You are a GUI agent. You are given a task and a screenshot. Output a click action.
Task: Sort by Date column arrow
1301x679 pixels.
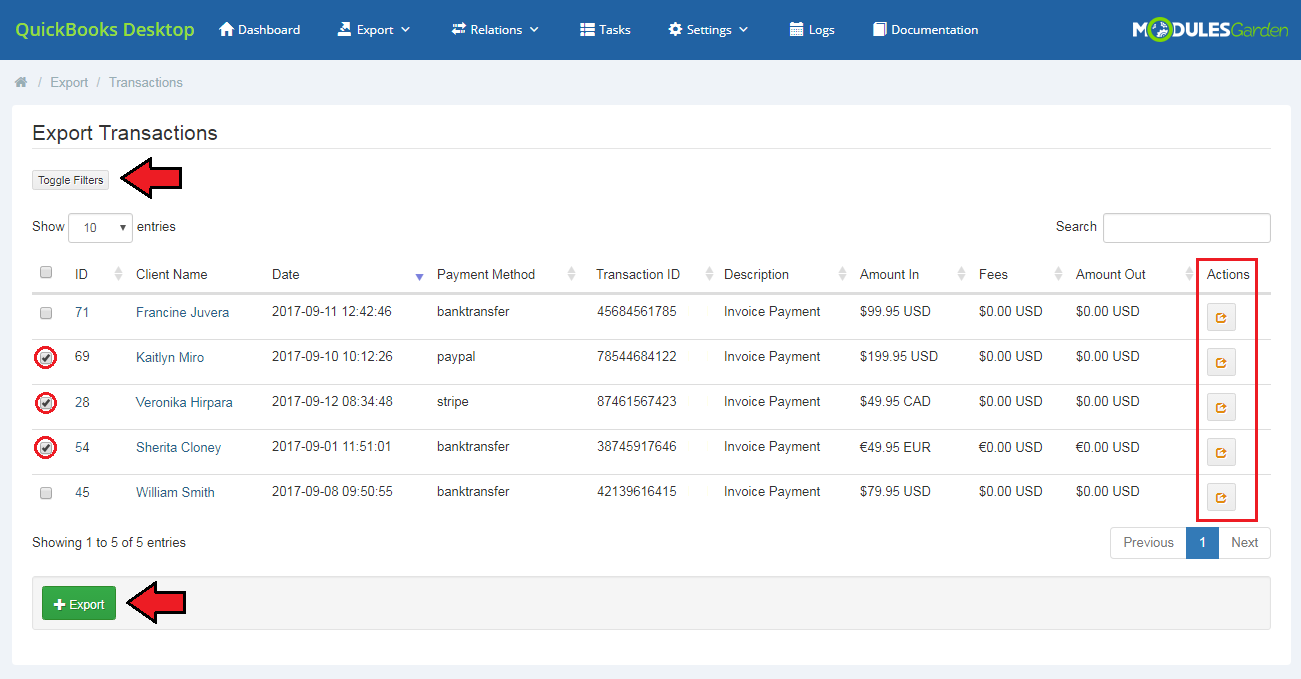[419, 275]
